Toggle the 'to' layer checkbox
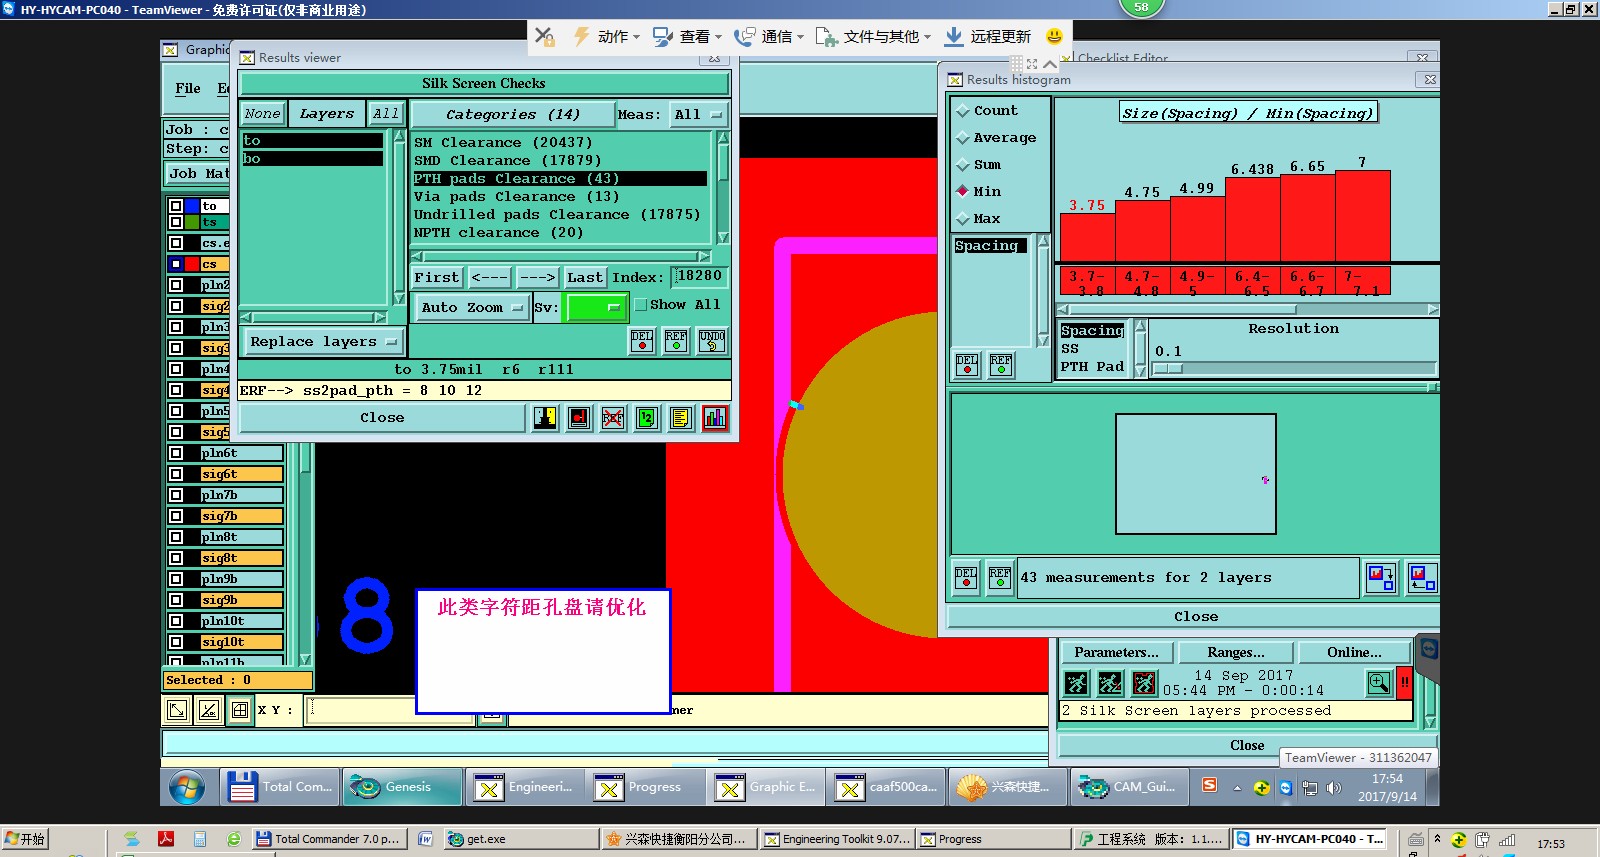 tap(176, 206)
